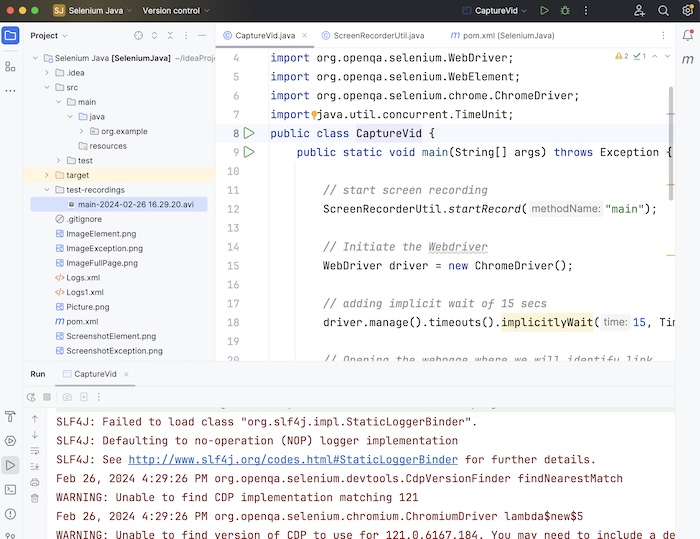Open the Problems tool window
This screenshot has width=700, height=539.
11,513
